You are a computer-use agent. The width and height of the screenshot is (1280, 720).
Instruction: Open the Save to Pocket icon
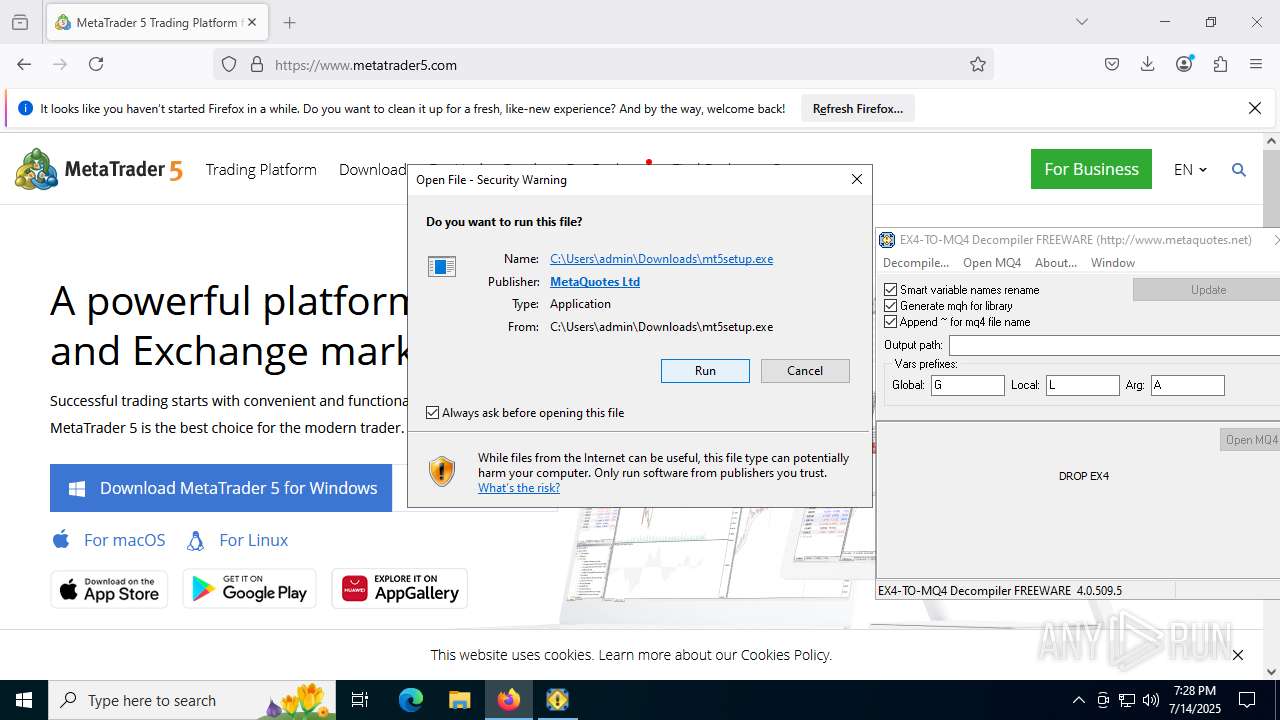(x=1112, y=64)
